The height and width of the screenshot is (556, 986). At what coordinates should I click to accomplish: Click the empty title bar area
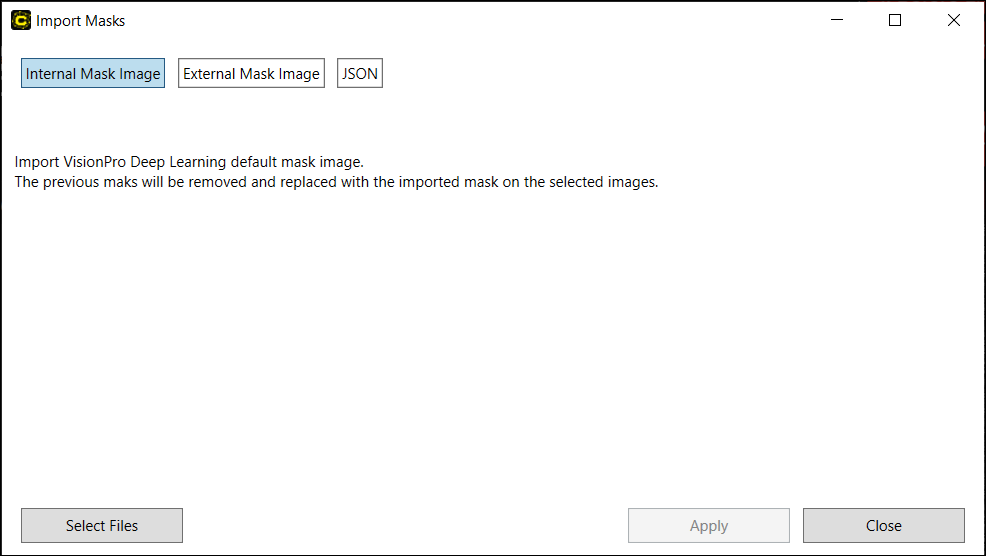point(450,20)
